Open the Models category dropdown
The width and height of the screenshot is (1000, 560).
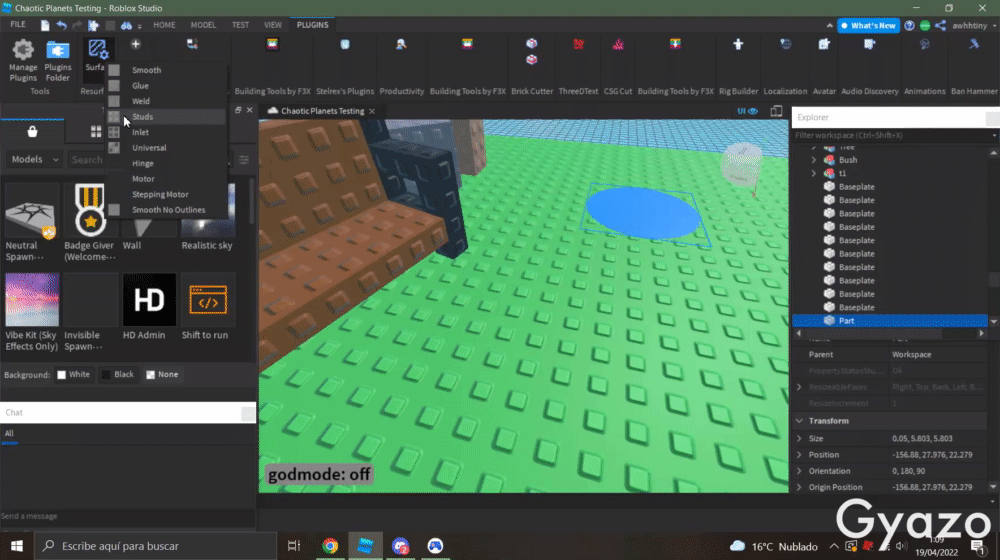34,159
